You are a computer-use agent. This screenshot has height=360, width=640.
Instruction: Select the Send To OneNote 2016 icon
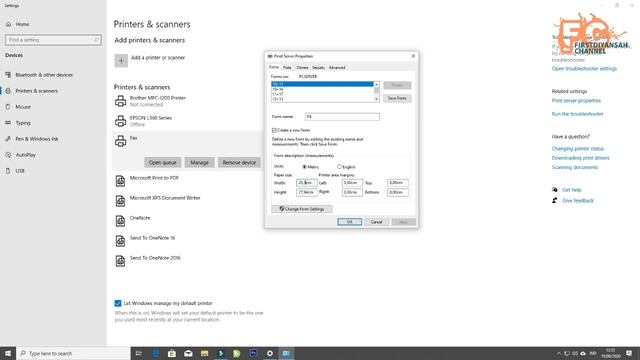120,261
